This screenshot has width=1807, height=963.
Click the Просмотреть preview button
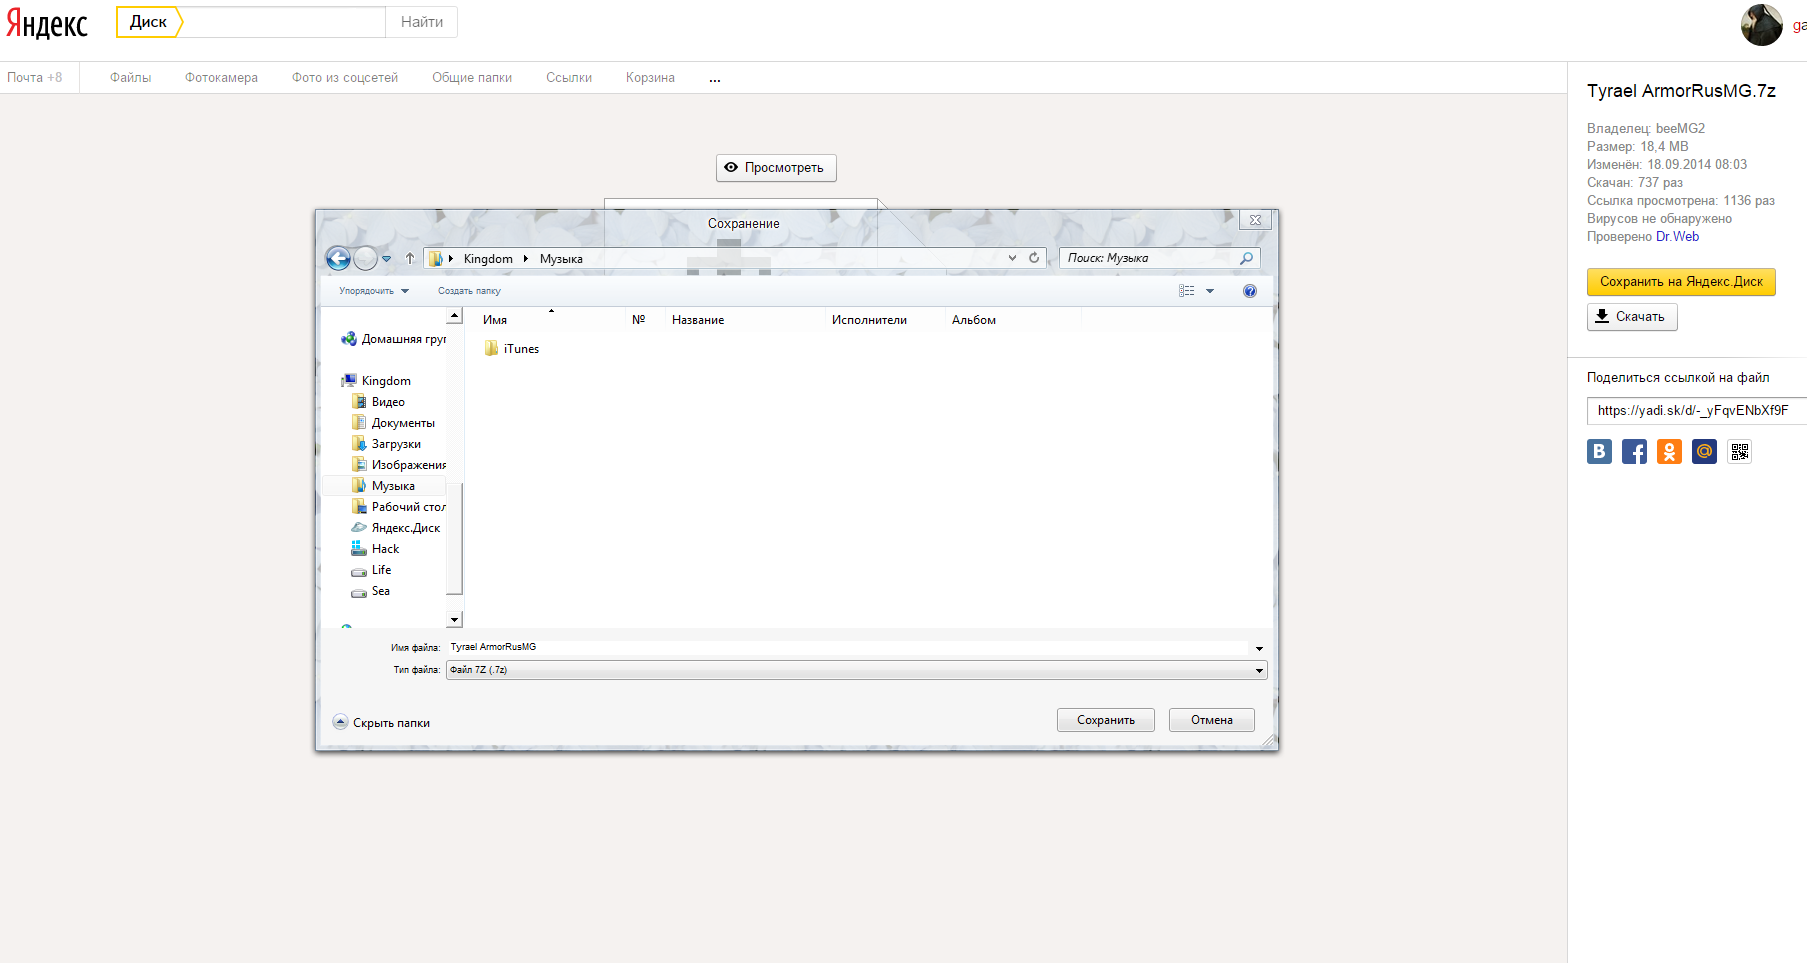click(776, 168)
